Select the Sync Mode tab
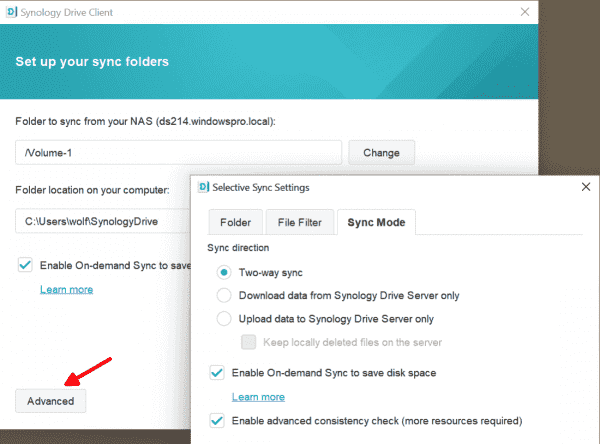This screenshot has height=444, width=600. pos(376,222)
